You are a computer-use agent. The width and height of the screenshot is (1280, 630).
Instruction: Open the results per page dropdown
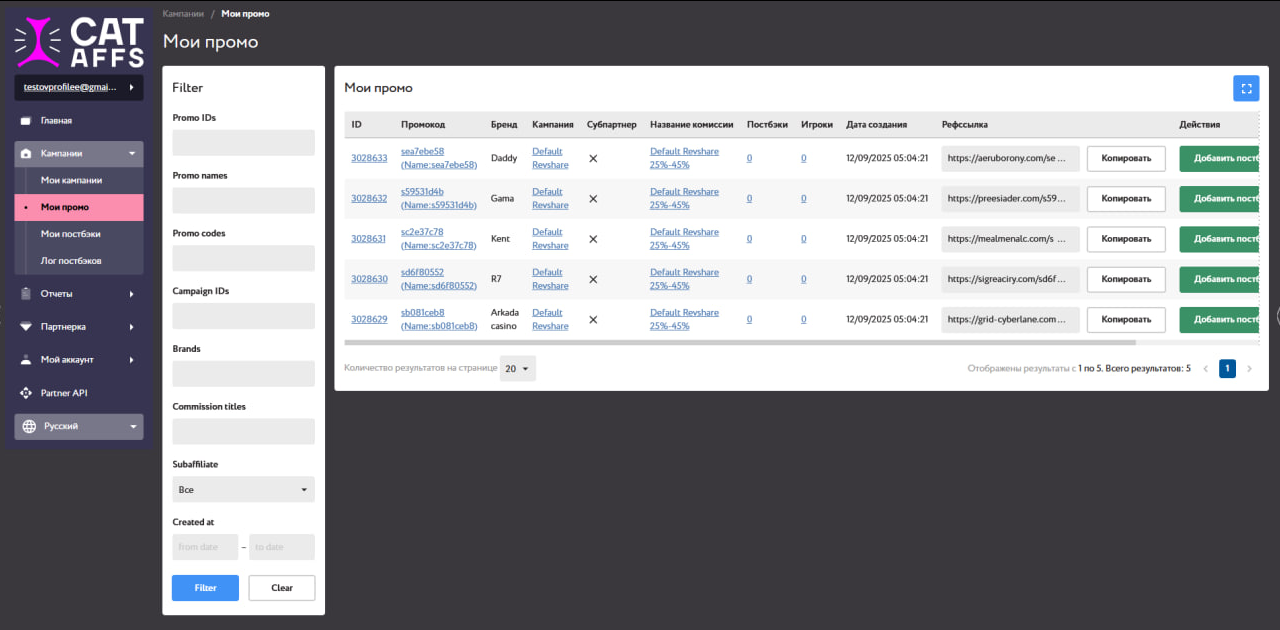(x=519, y=368)
